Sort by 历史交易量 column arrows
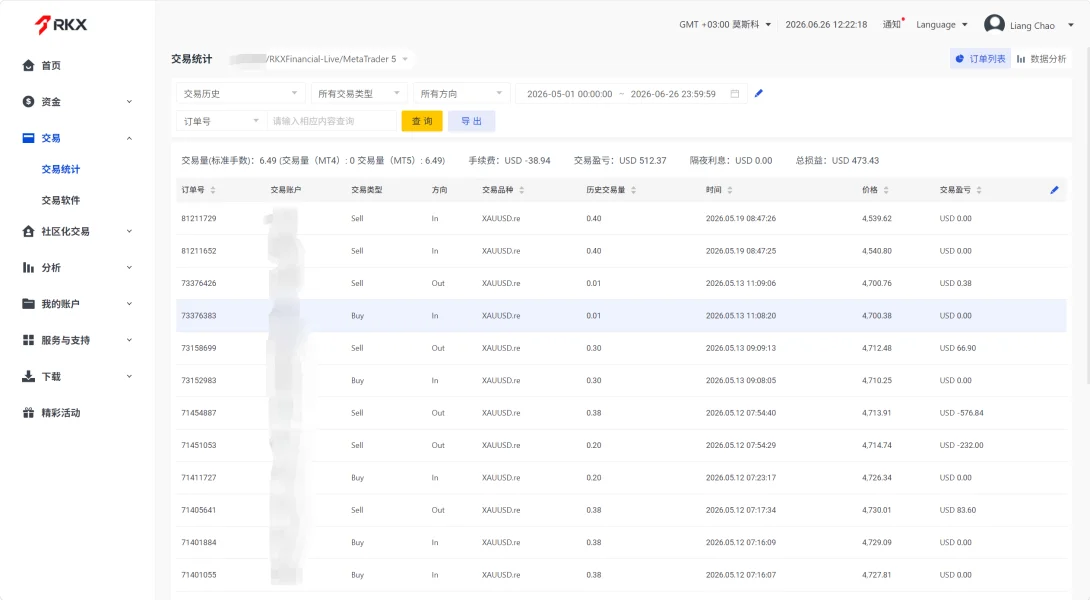Screen dimensions: 1090x600 pos(633,190)
